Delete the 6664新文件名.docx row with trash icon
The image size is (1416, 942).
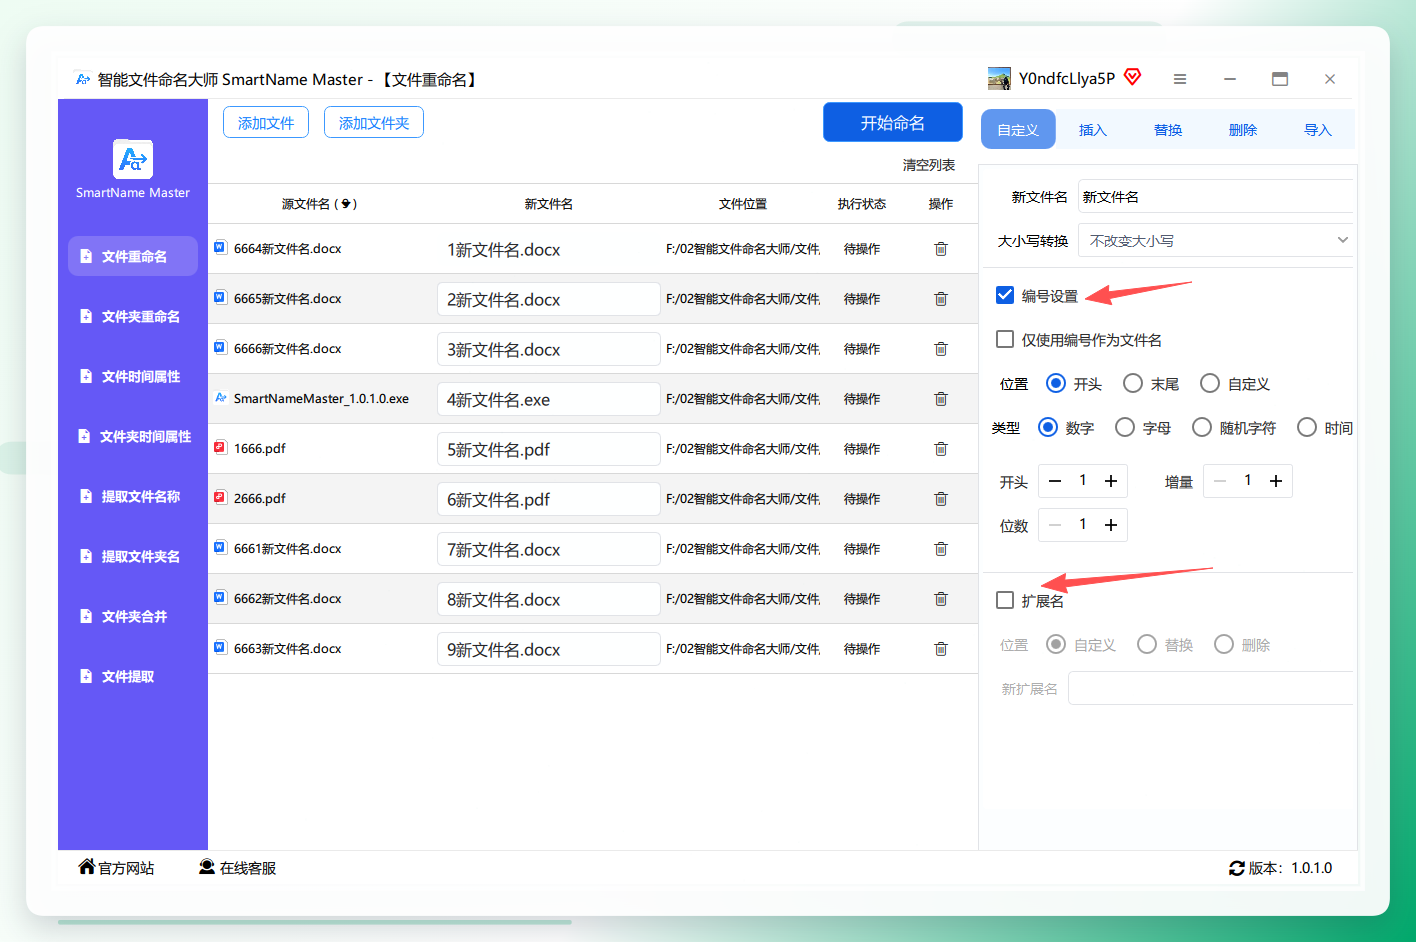[941, 249]
